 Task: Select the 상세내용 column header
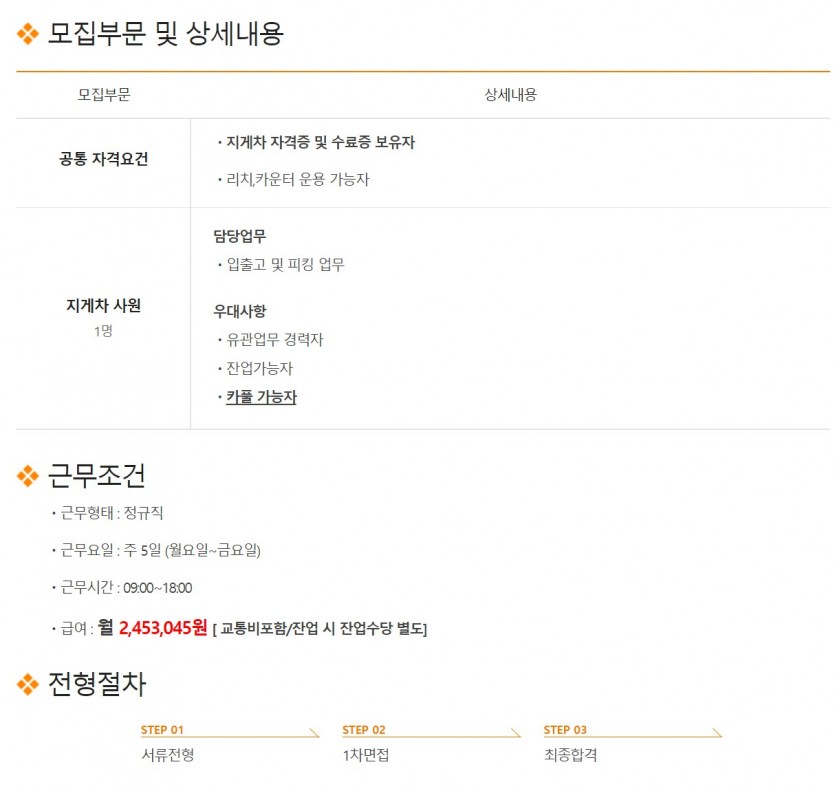[510, 95]
